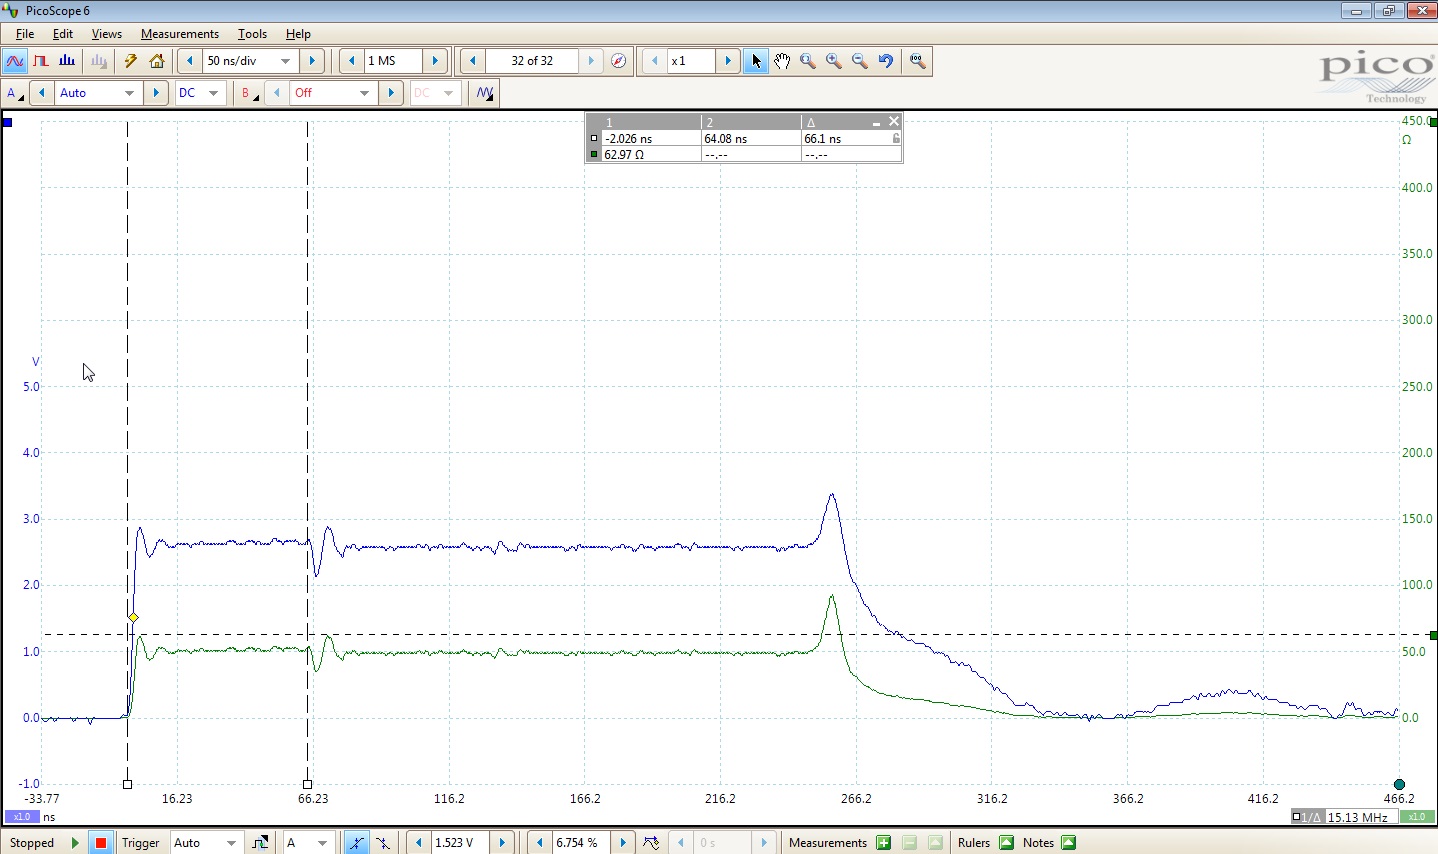Expand channel A range Auto dropdown
Screen dimensions: 1438x854
pyautogui.click(x=129, y=93)
